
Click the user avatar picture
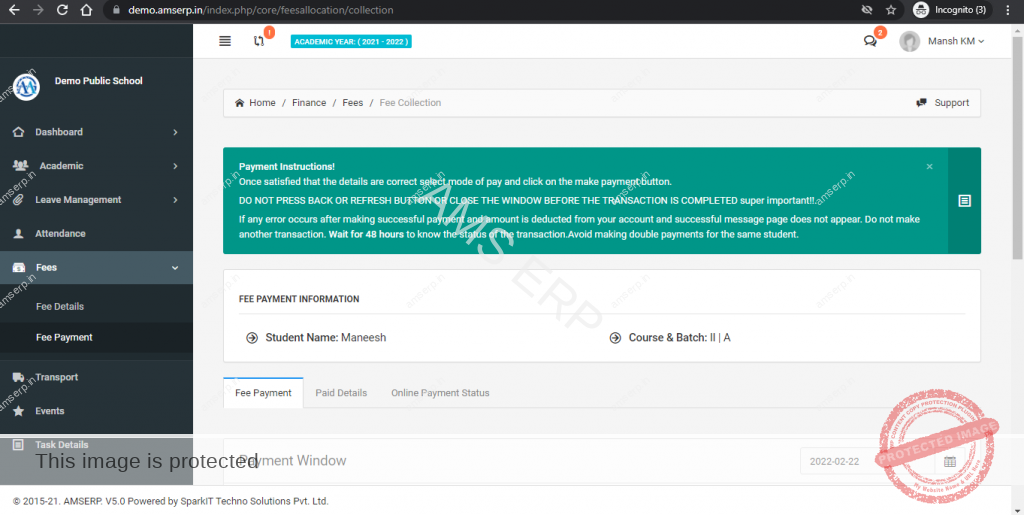point(909,41)
